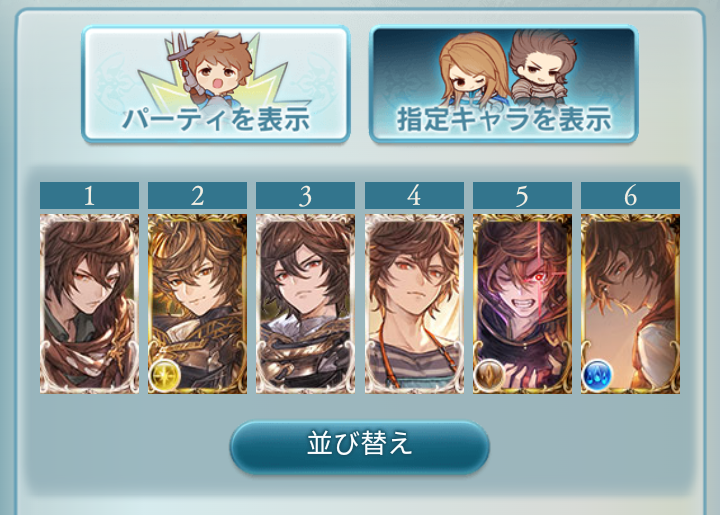Click the 並び替え sort button
Viewport: 720px width, 515px height.
coord(360,447)
